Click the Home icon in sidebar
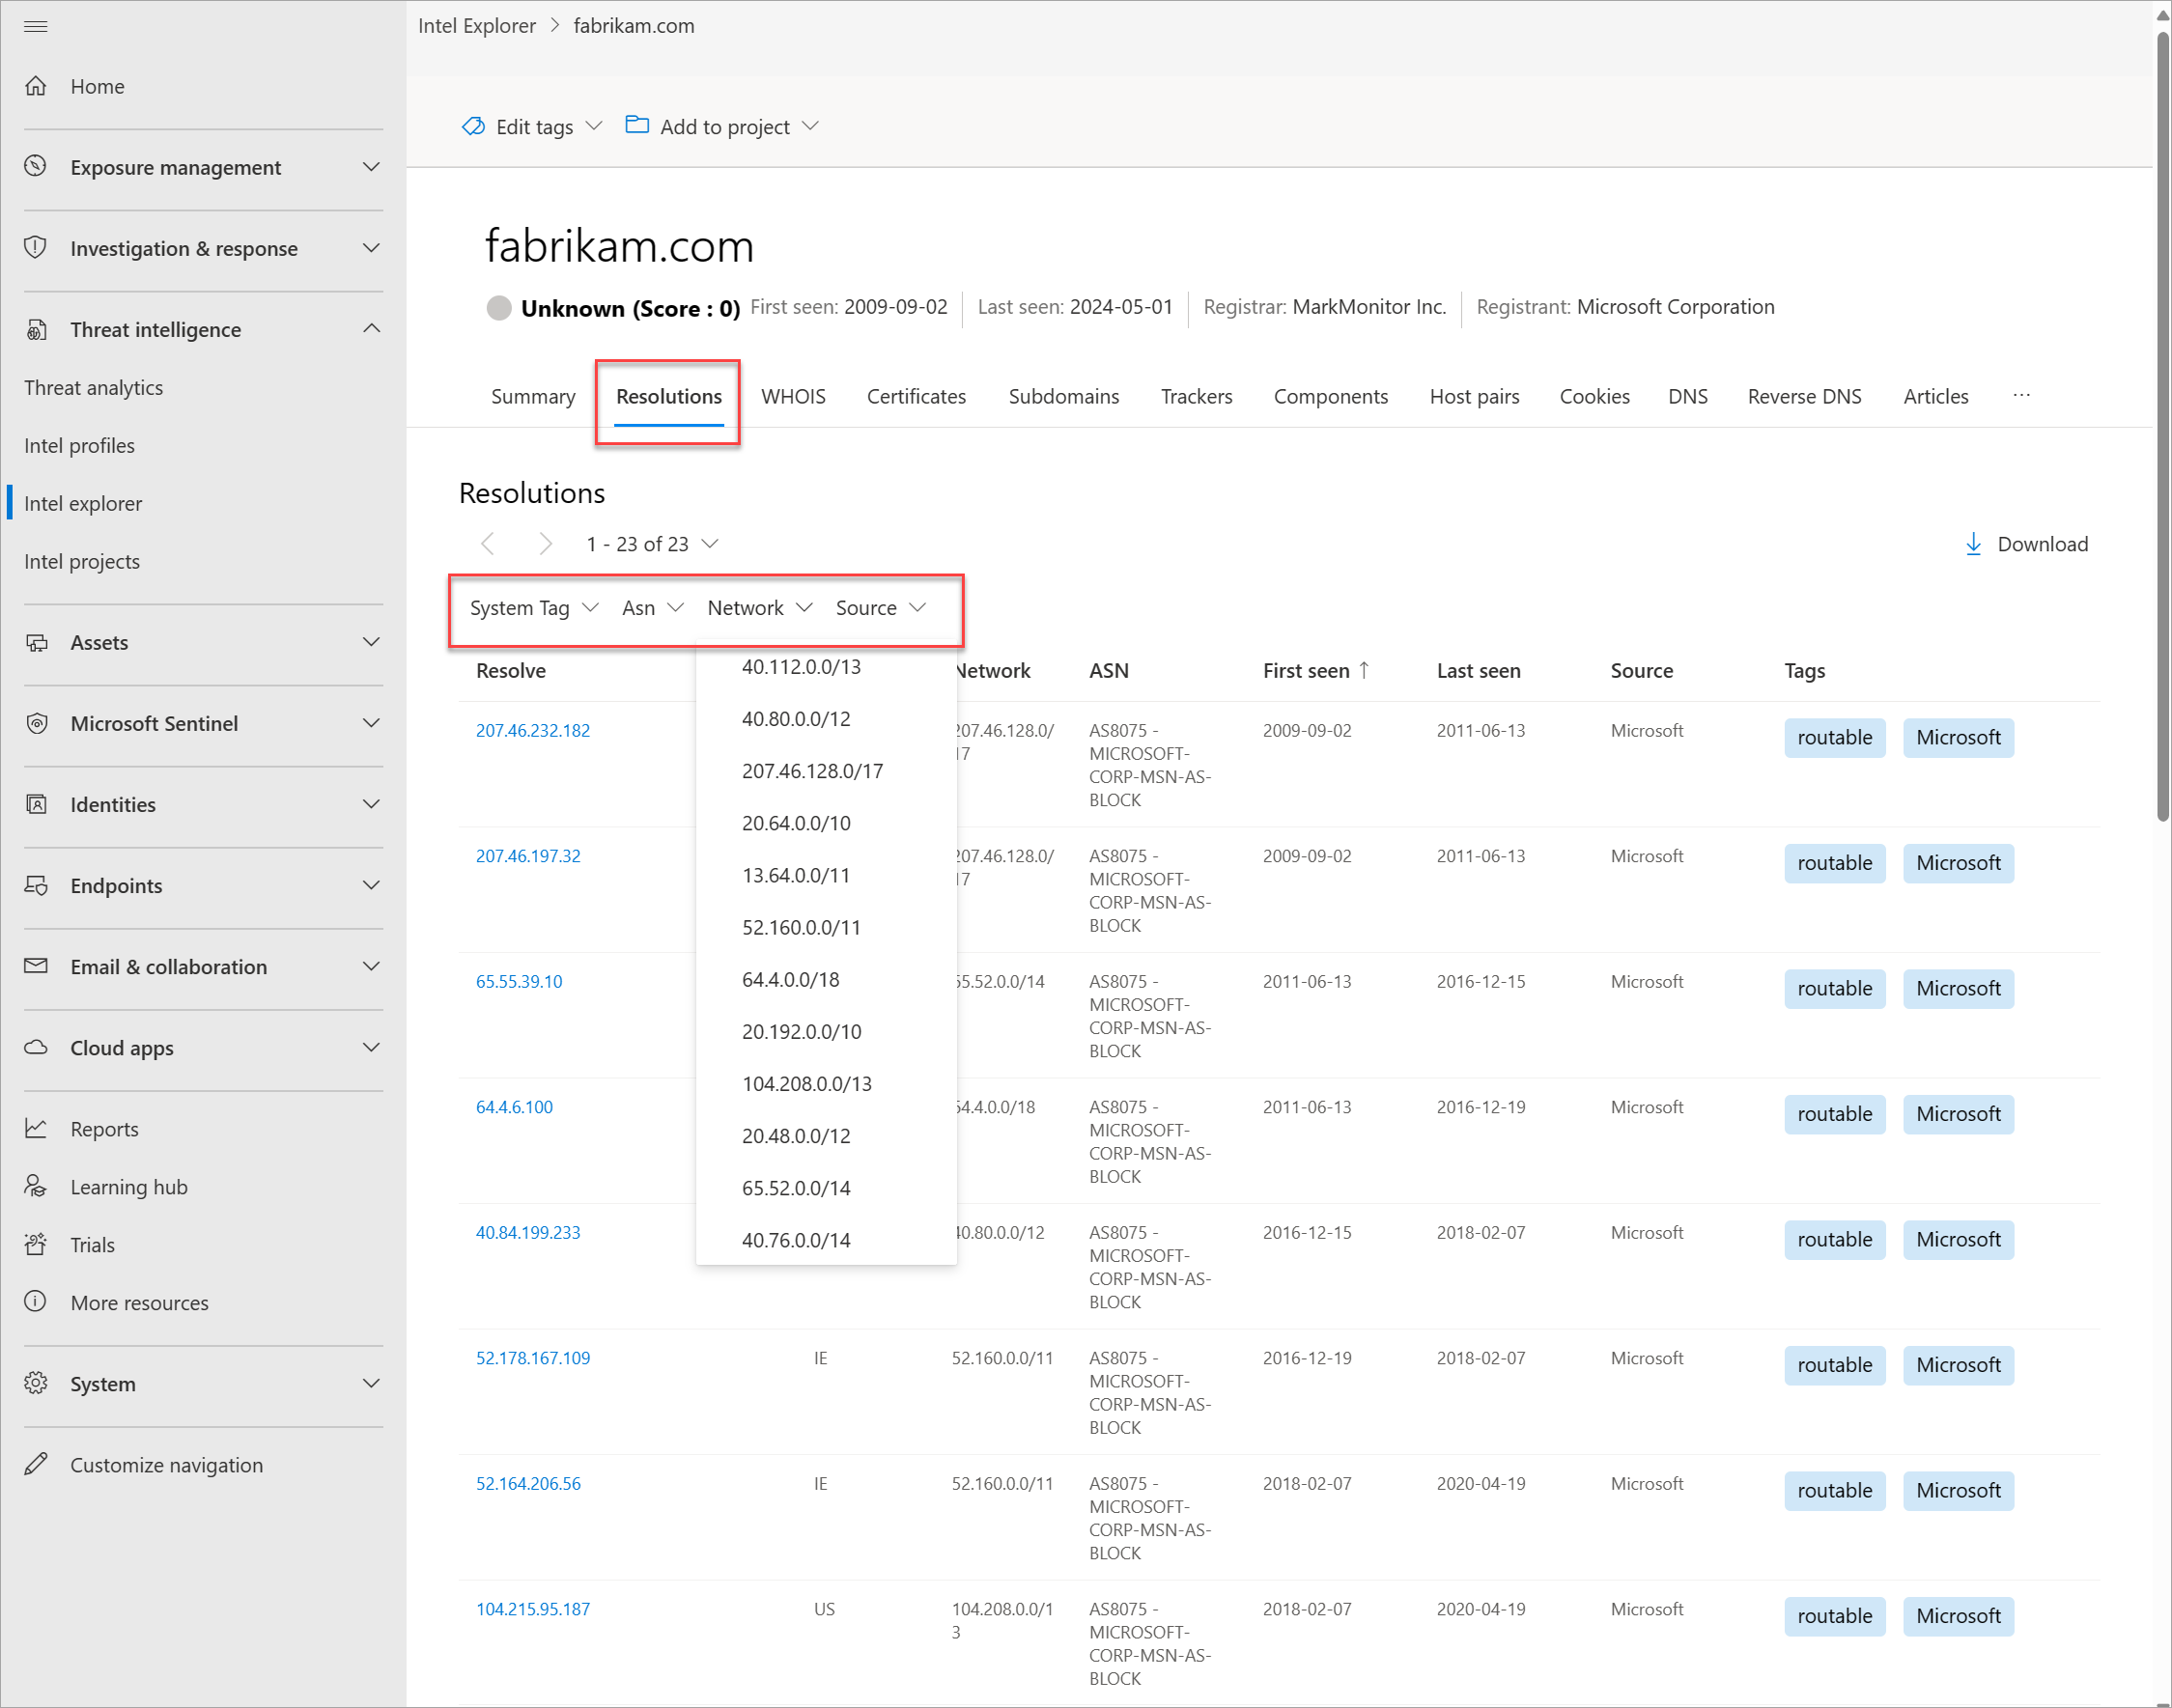The width and height of the screenshot is (2172, 1708). click(36, 86)
